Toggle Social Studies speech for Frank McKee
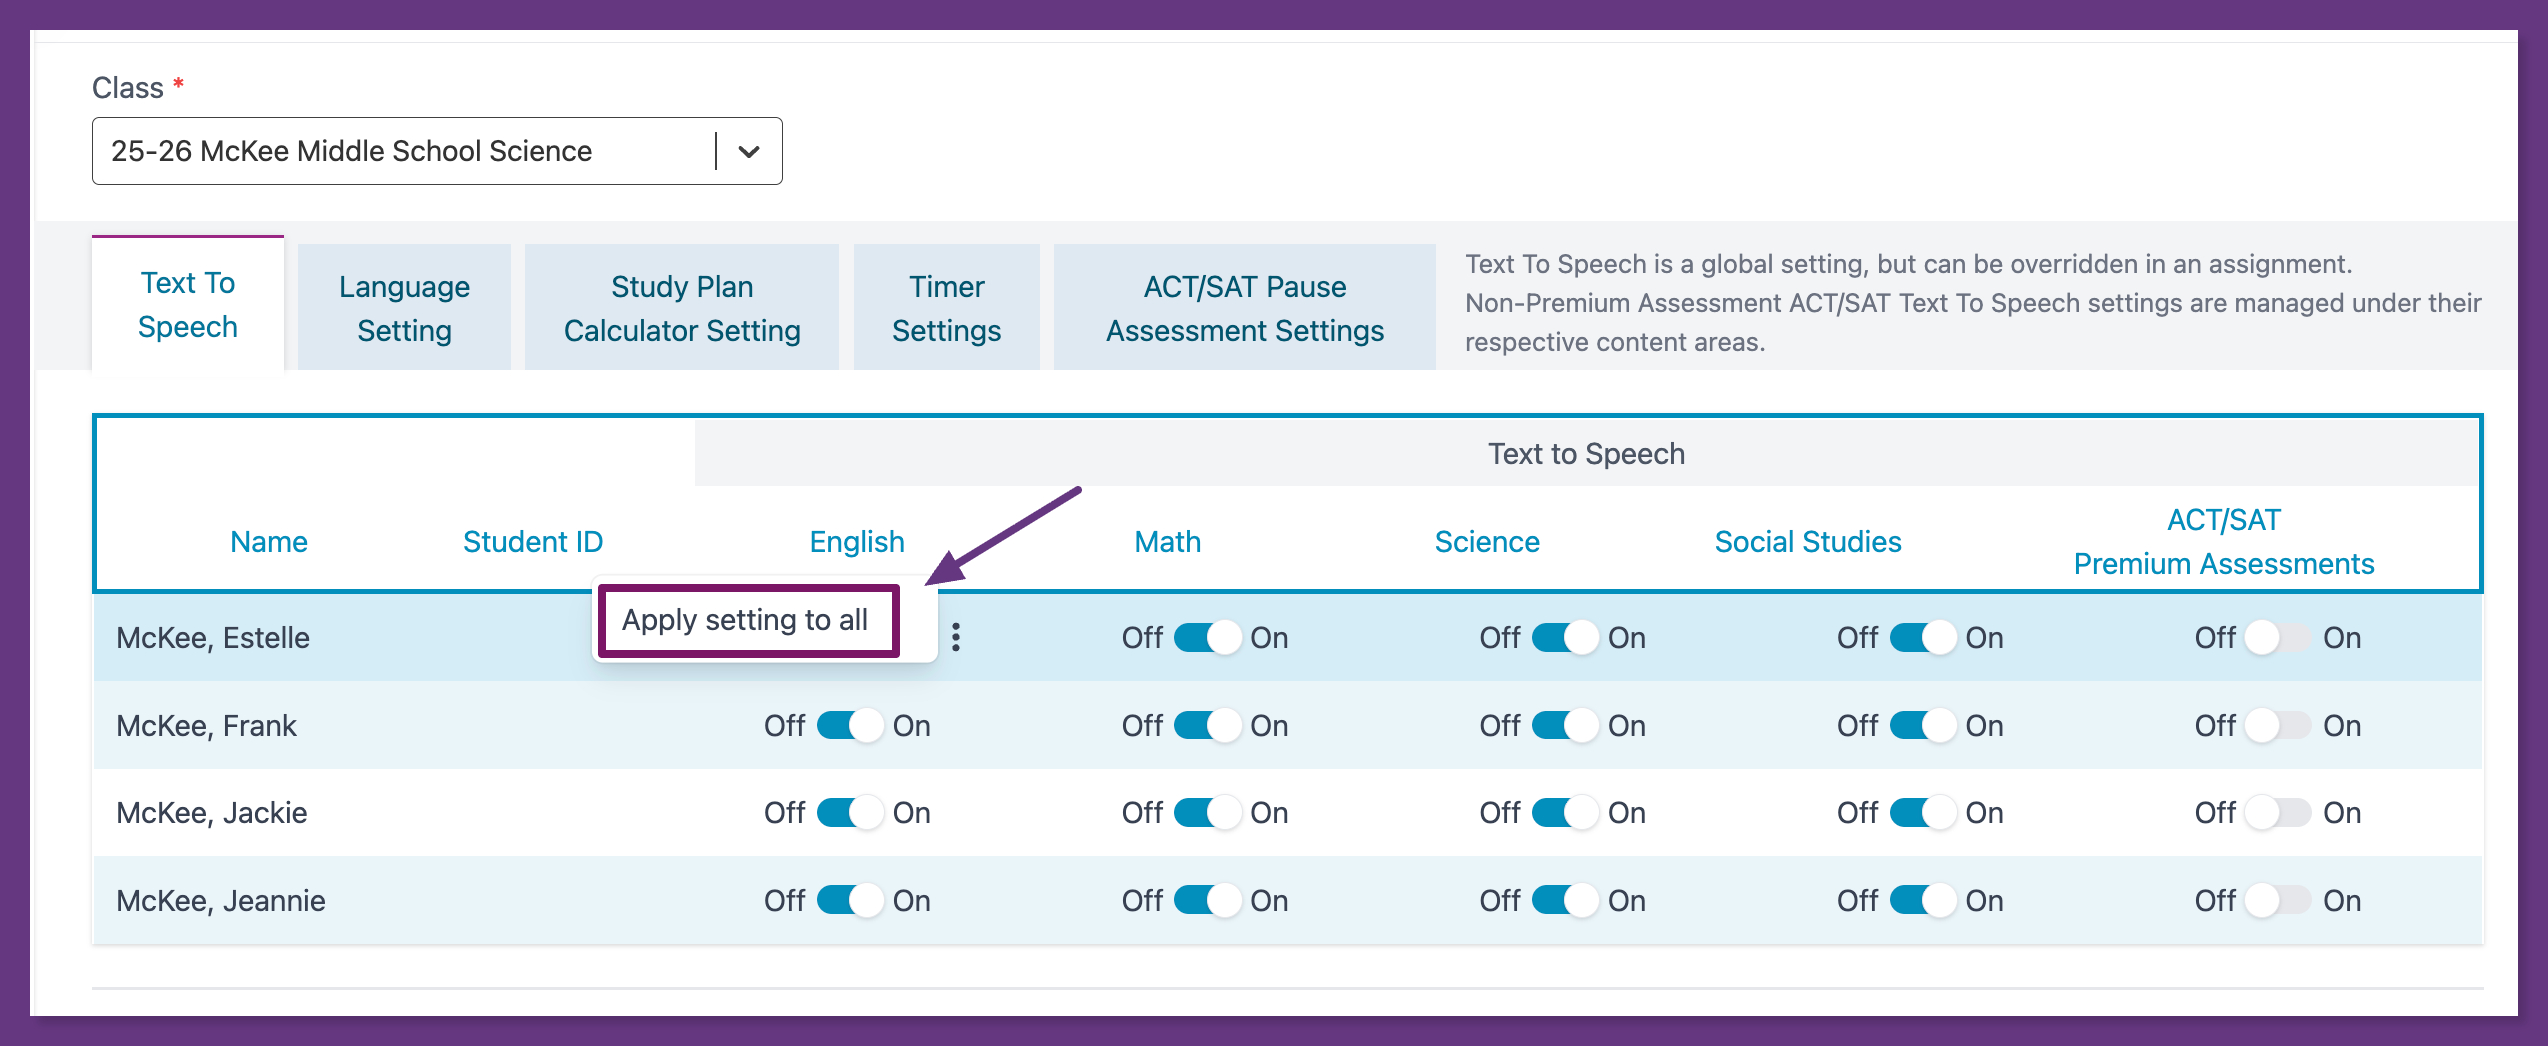 pyautogui.click(x=1921, y=726)
